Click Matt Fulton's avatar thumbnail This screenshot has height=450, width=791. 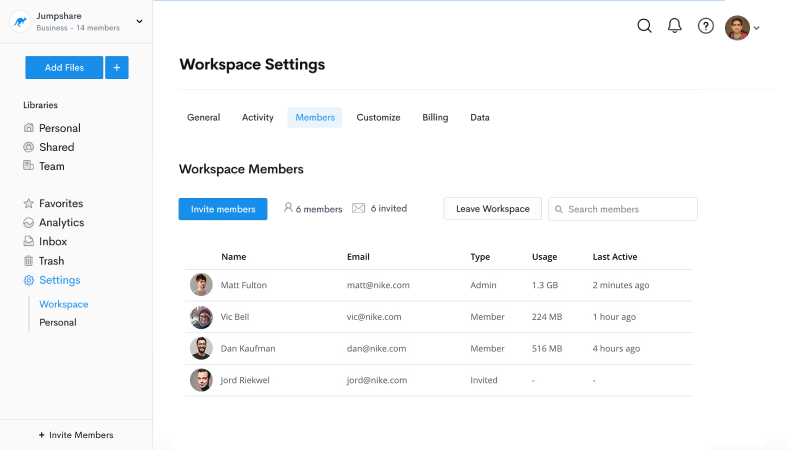tap(201, 285)
